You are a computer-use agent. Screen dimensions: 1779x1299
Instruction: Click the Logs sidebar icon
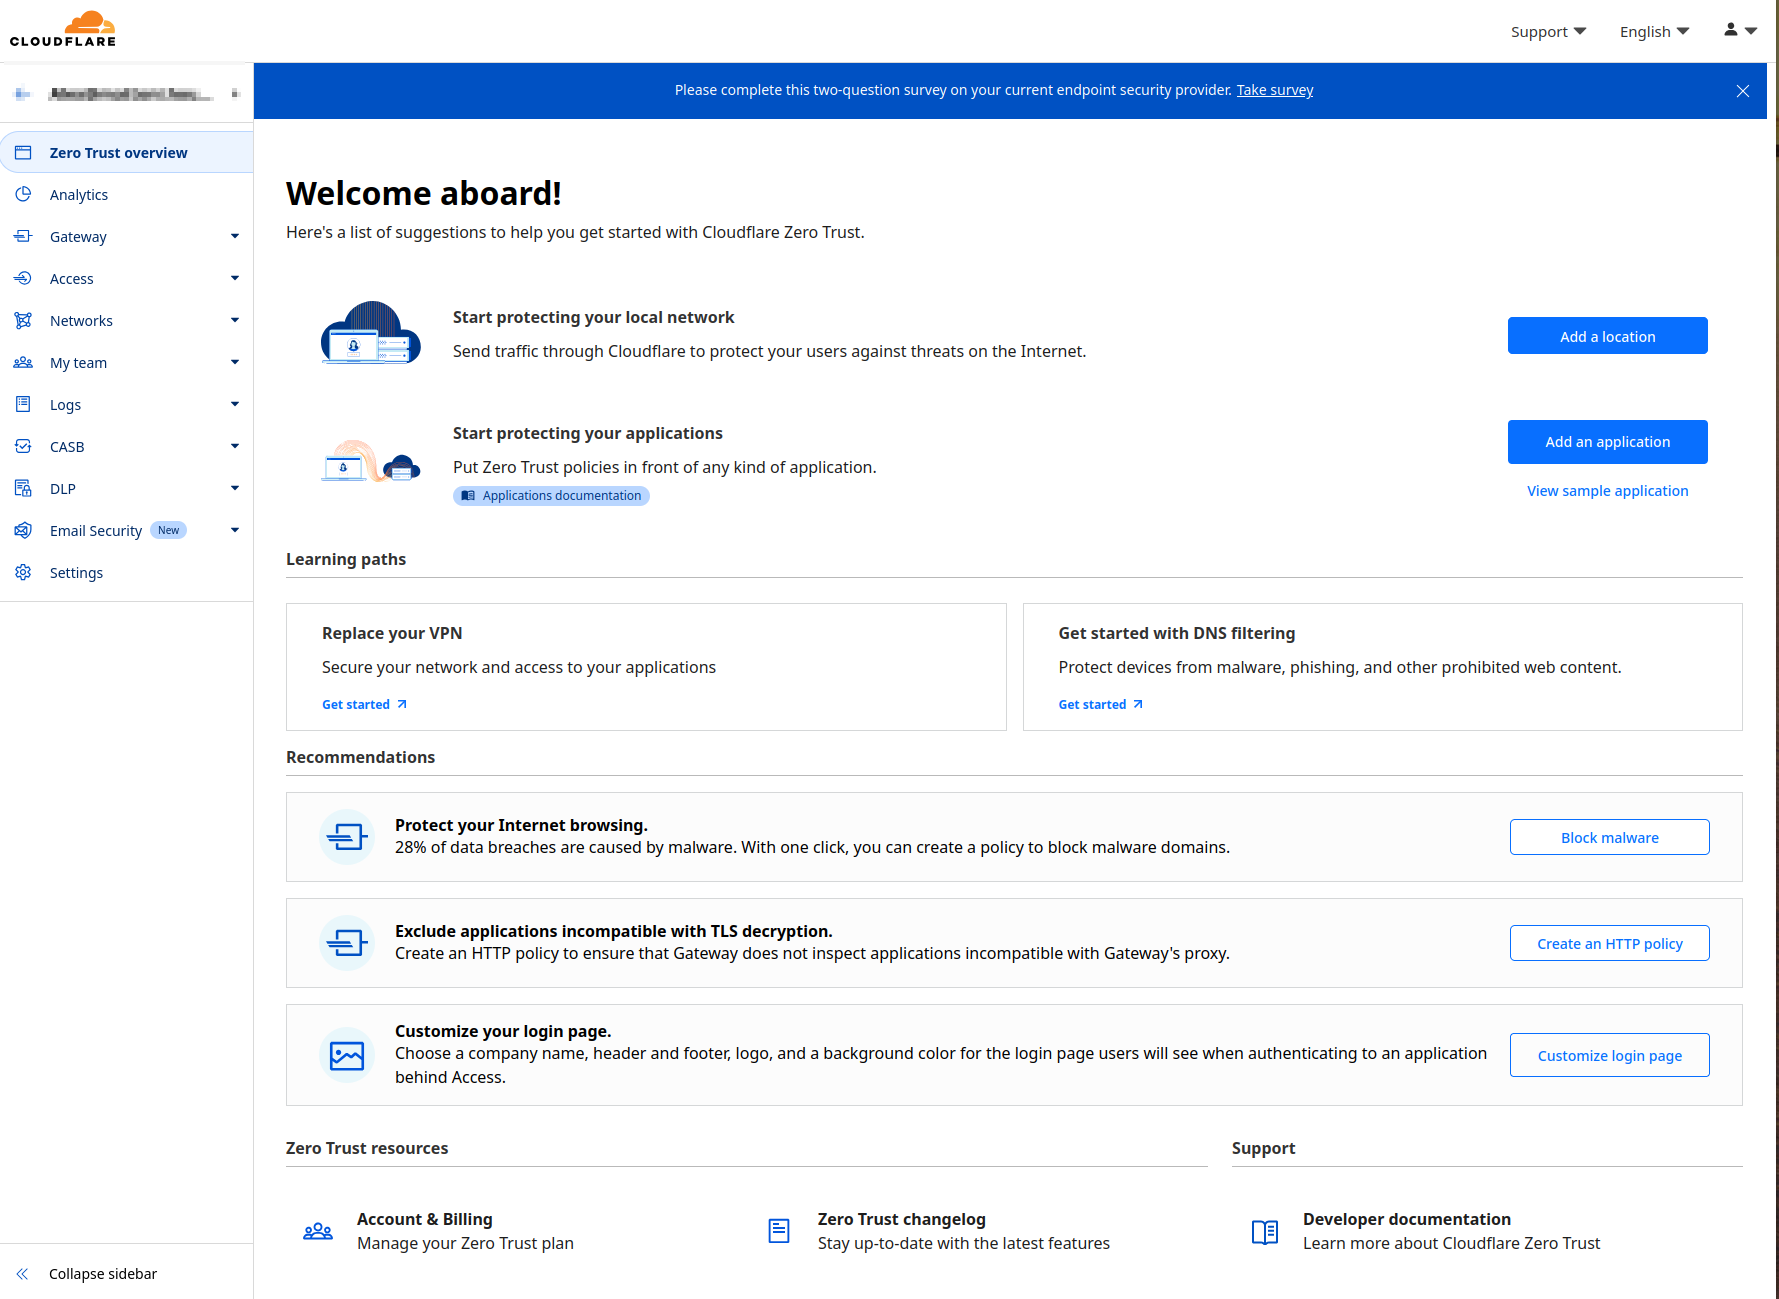(x=23, y=404)
